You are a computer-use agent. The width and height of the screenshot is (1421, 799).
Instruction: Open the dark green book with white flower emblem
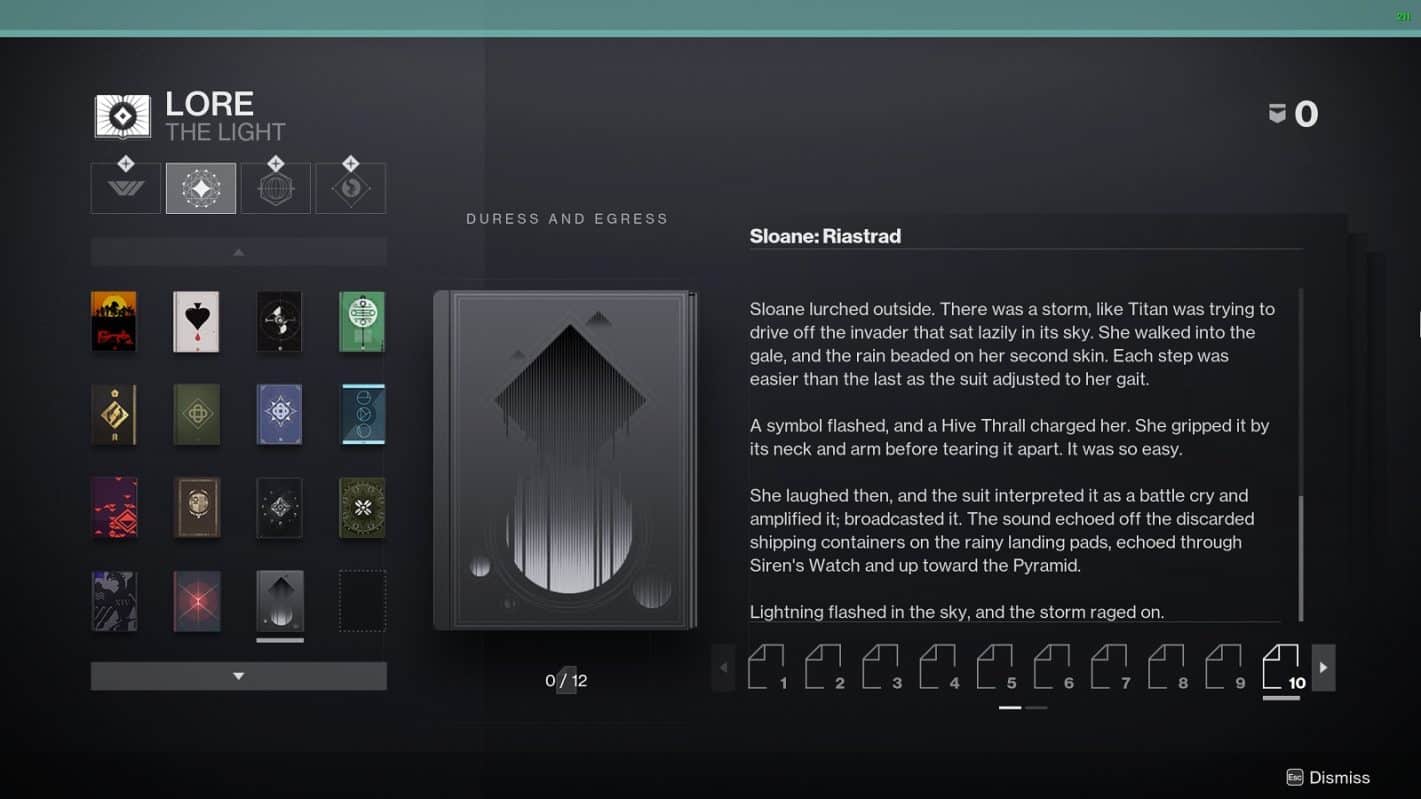[x=362, y=508]
